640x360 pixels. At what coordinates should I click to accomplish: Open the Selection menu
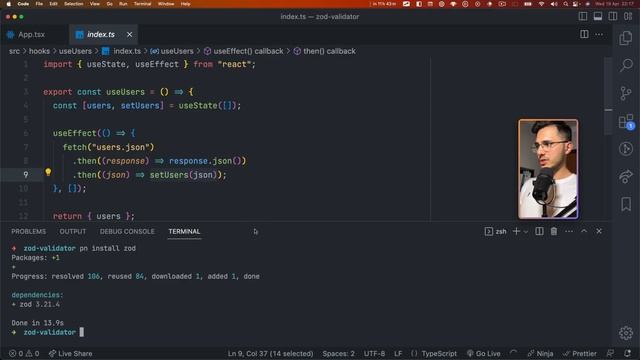click(x=73, y=4)
